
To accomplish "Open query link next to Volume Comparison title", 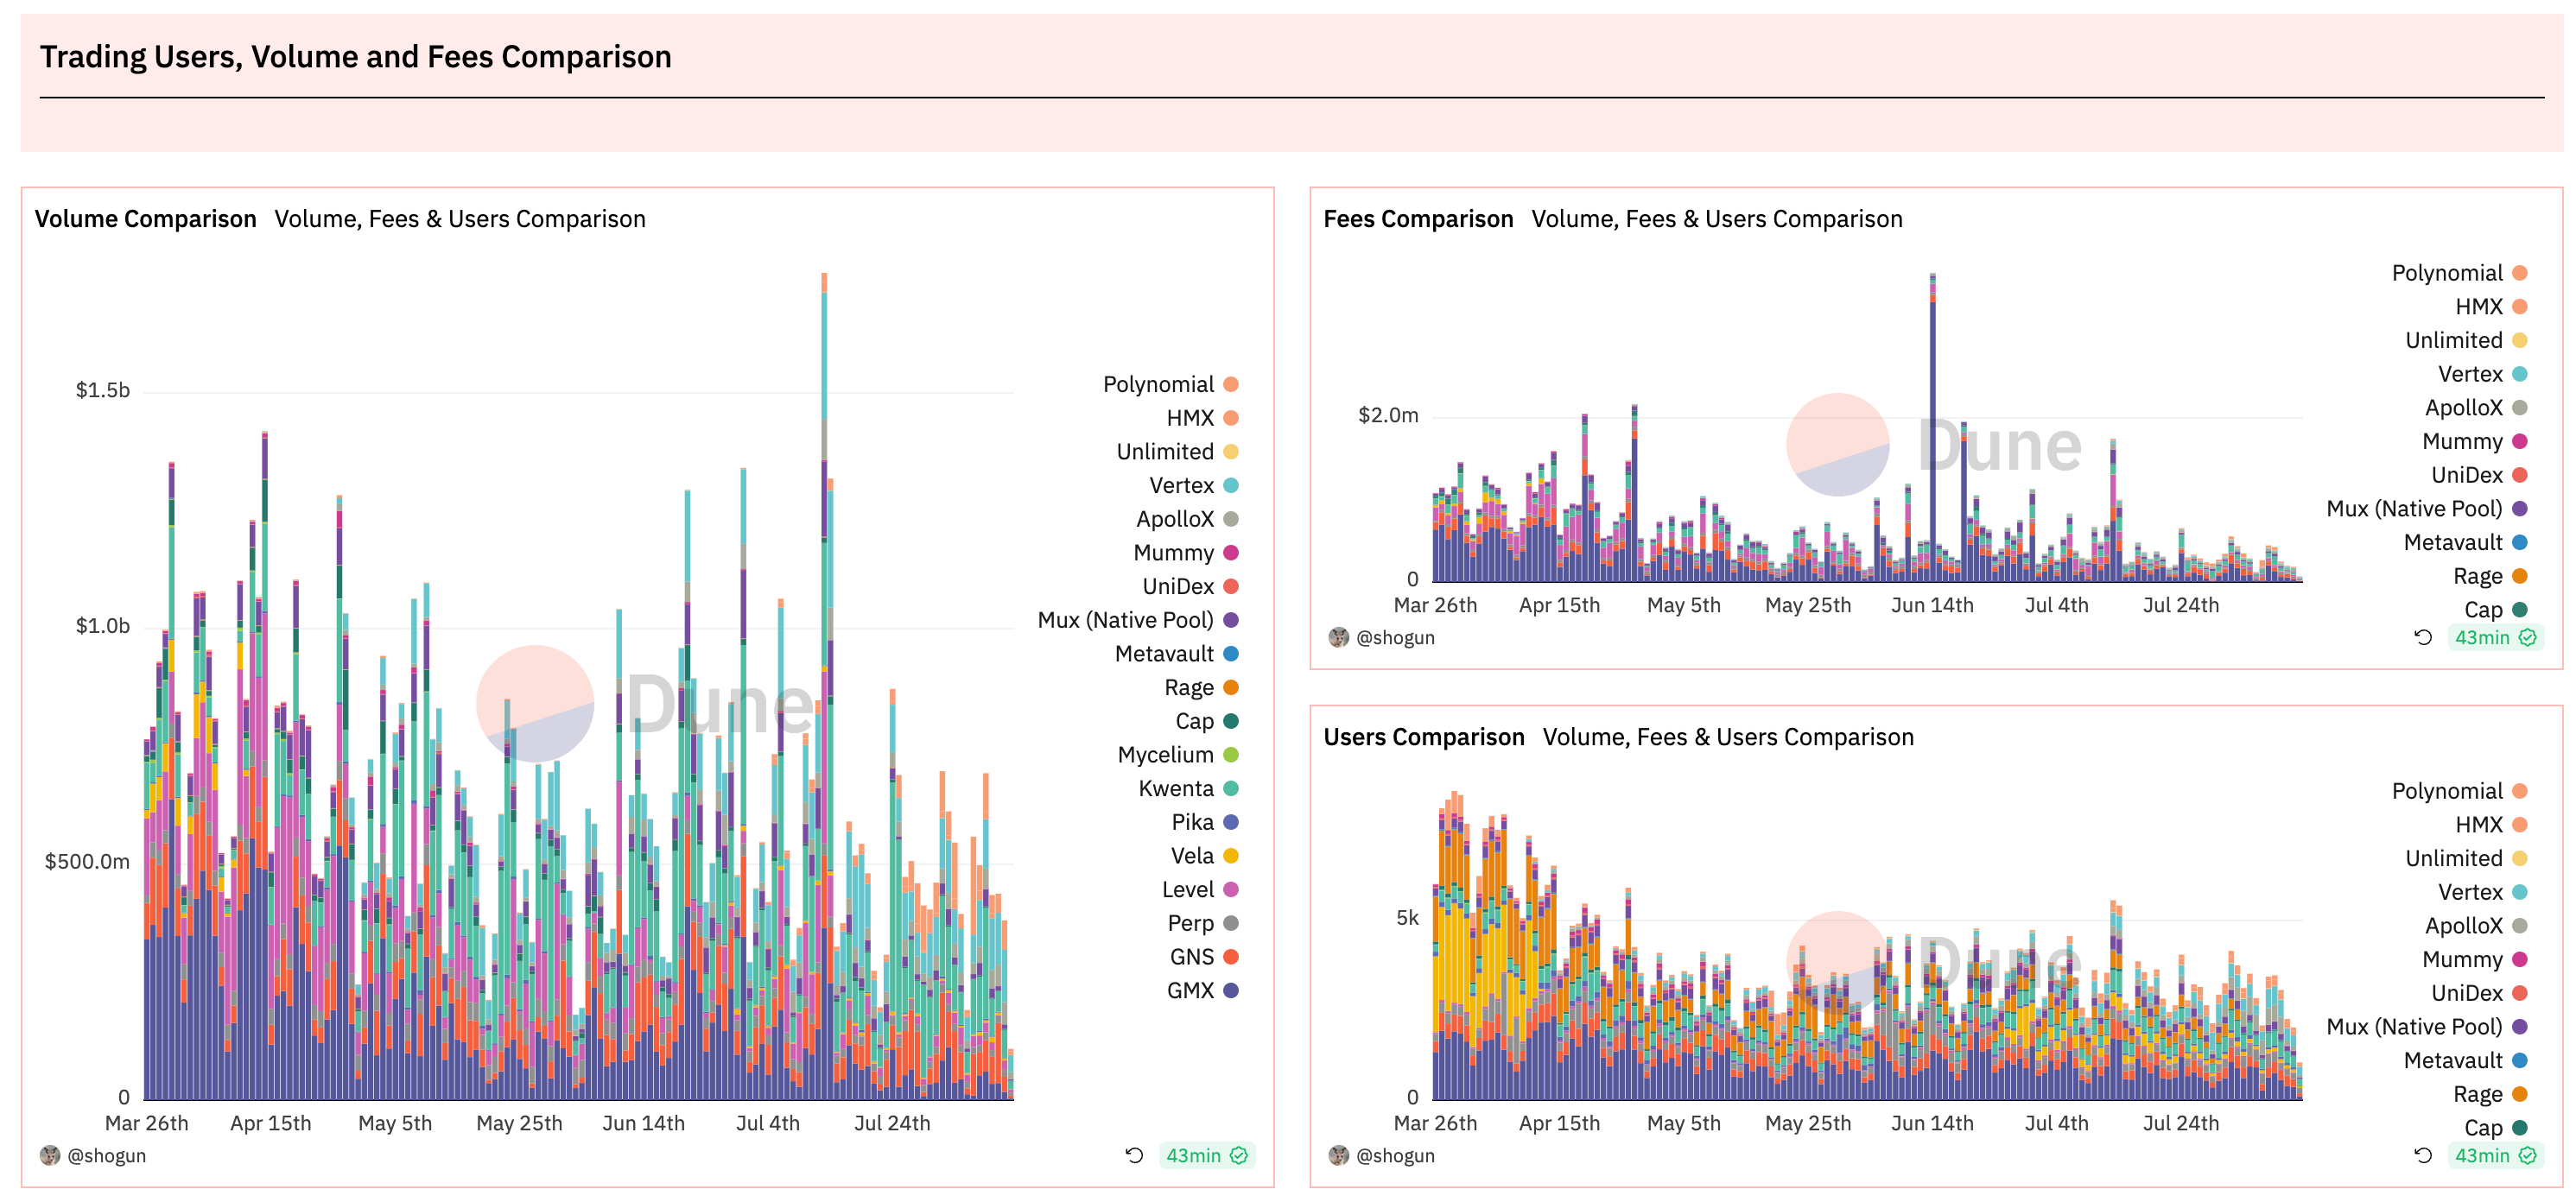I will 460,219.
